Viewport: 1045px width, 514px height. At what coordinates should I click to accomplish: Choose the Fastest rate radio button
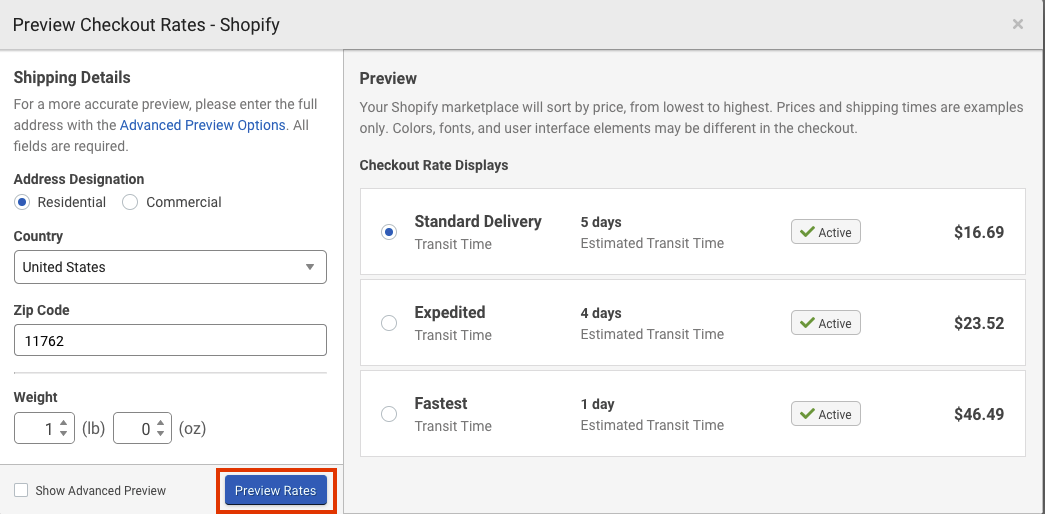[x=389, y=414]
